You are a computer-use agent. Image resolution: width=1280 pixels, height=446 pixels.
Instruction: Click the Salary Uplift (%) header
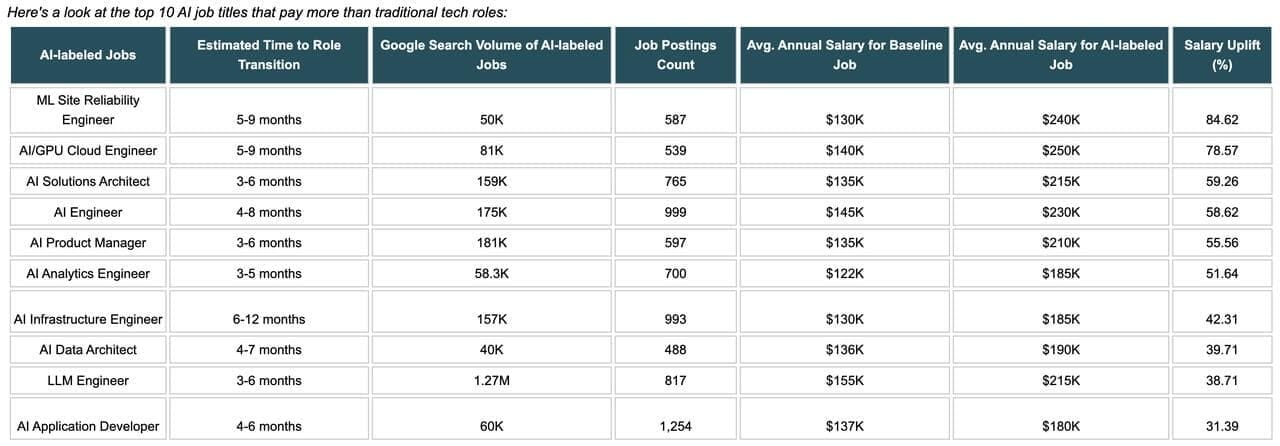1222,55
